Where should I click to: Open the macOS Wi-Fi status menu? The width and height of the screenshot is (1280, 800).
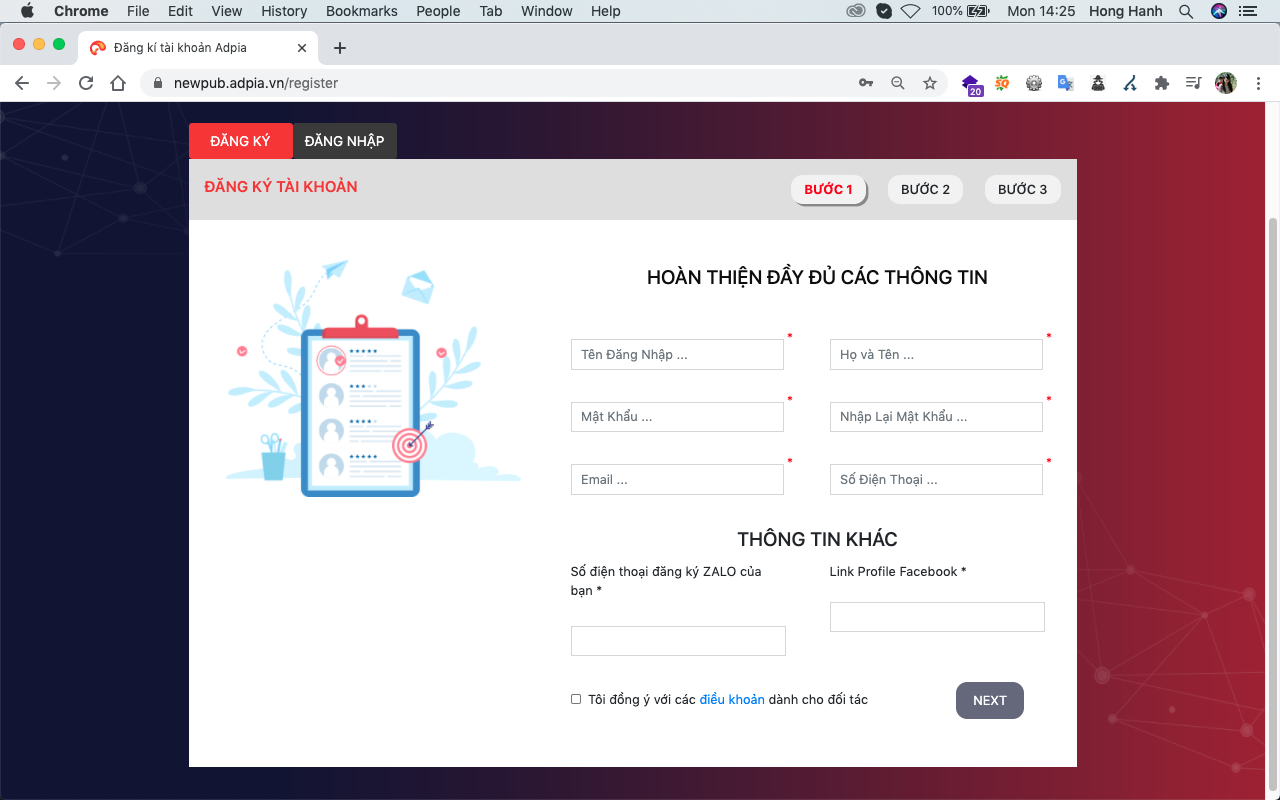pos(910,11)
